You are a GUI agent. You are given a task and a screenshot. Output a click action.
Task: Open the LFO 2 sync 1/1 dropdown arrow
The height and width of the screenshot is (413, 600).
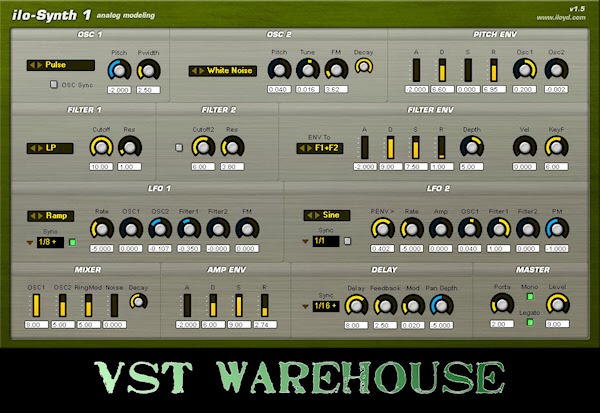pyautogui.click(x=305, y=242)
